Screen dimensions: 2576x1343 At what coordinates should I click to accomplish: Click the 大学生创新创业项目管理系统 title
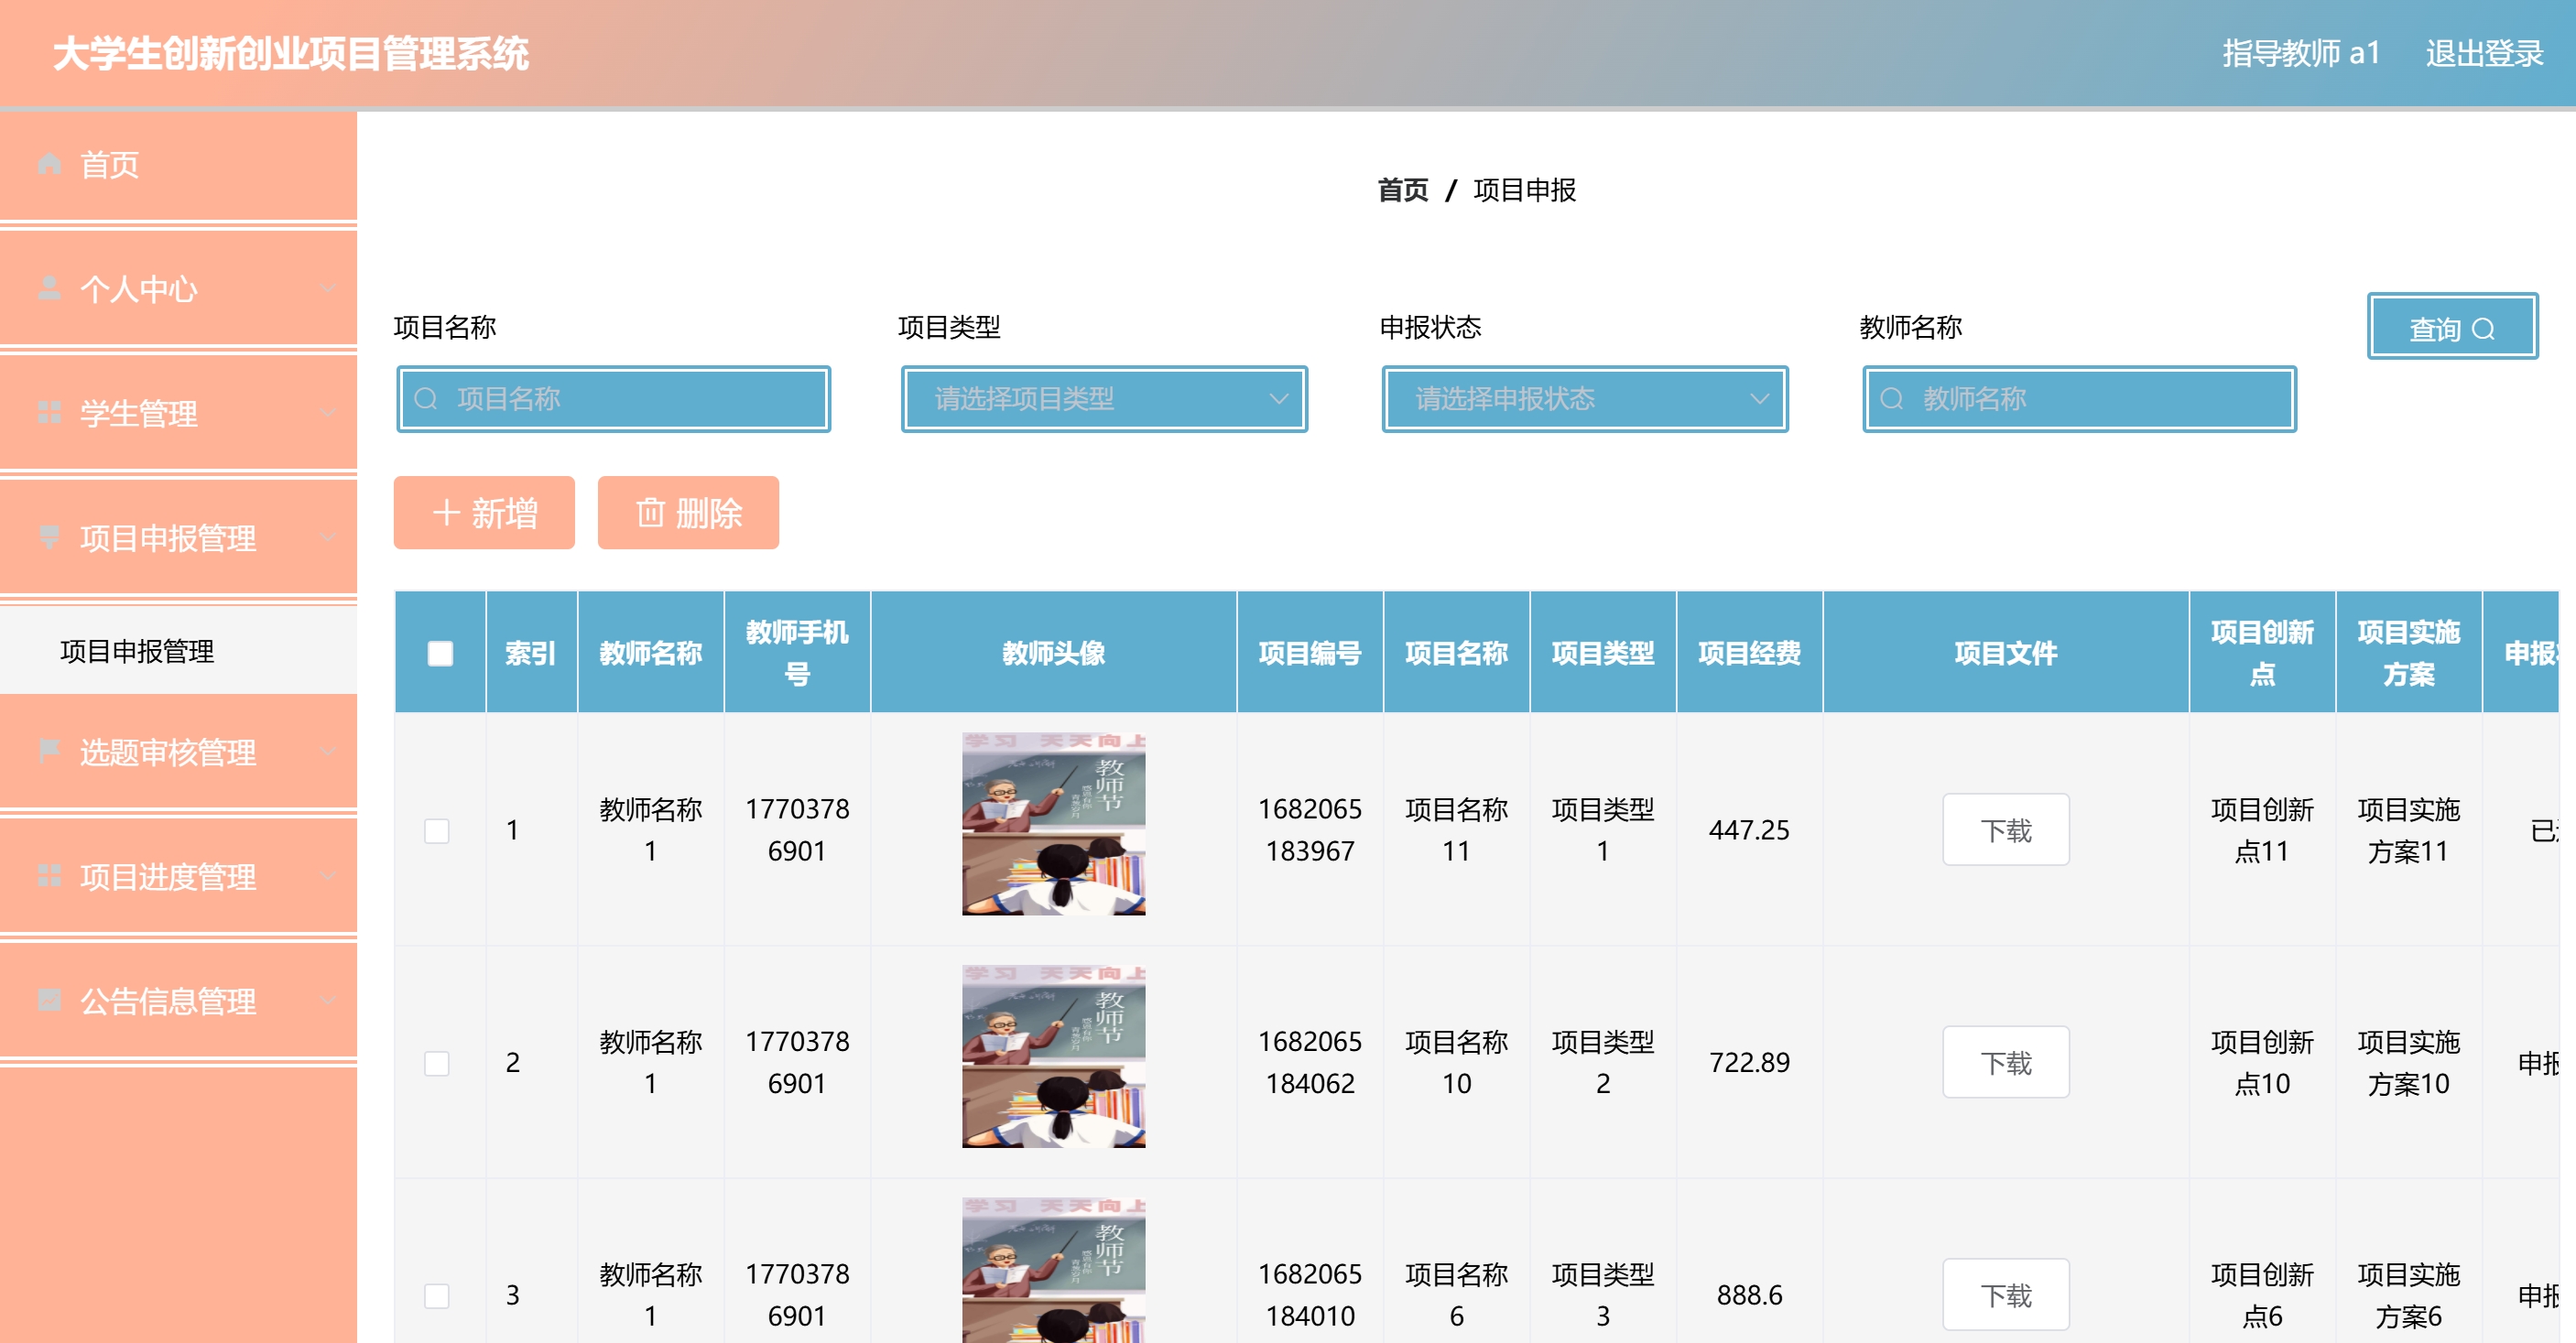pos(290,54)
